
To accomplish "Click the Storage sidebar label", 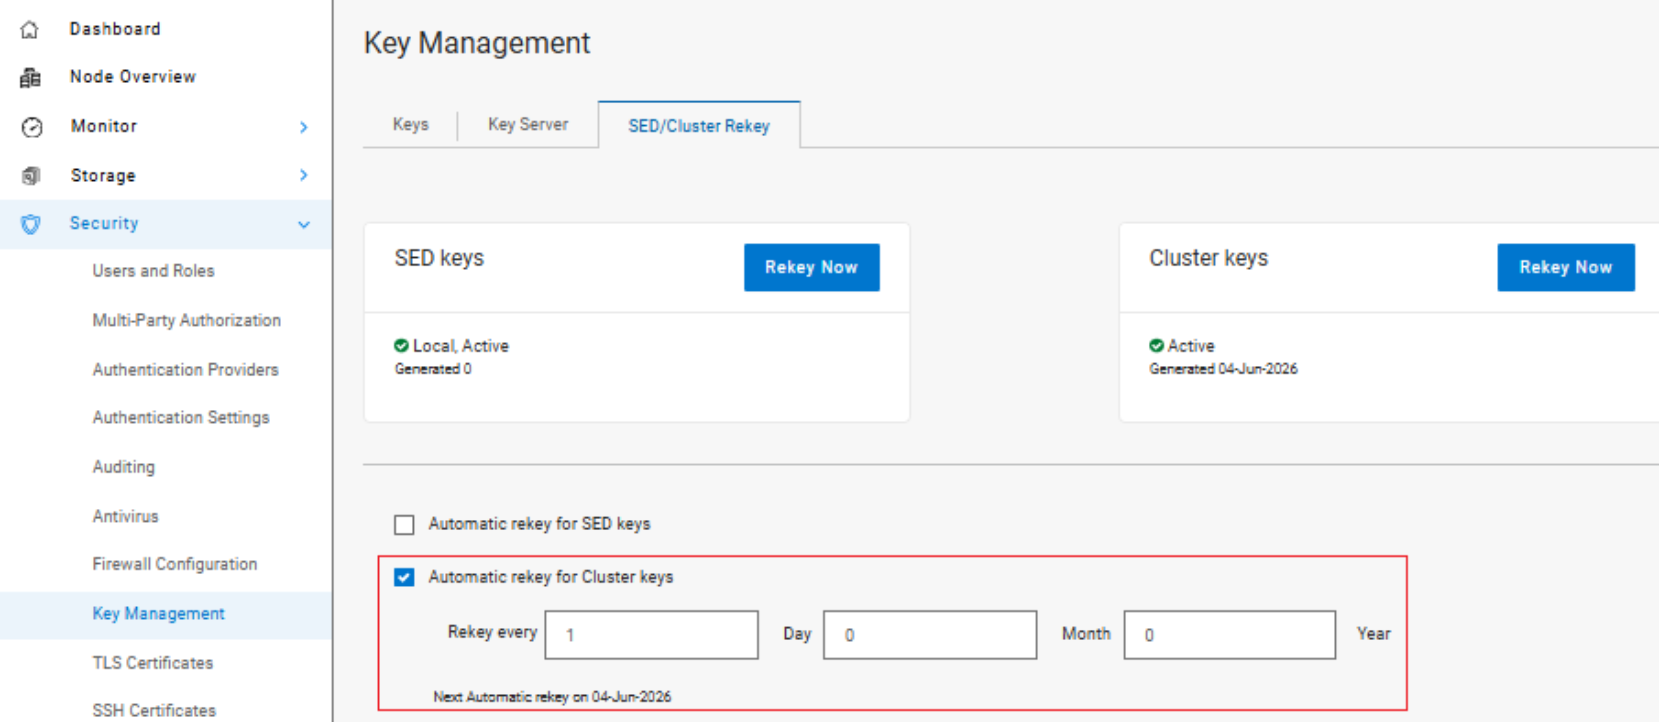I will pos(103,176).
